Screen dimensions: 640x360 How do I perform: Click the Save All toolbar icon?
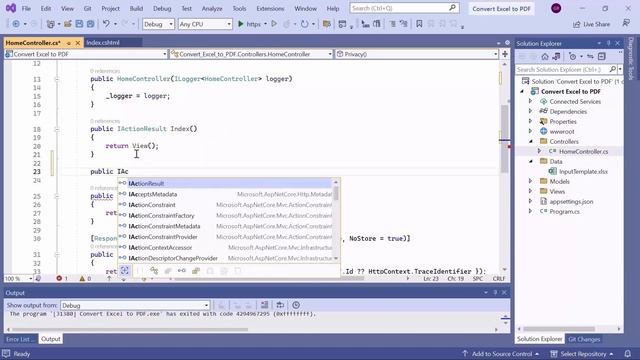90,24
